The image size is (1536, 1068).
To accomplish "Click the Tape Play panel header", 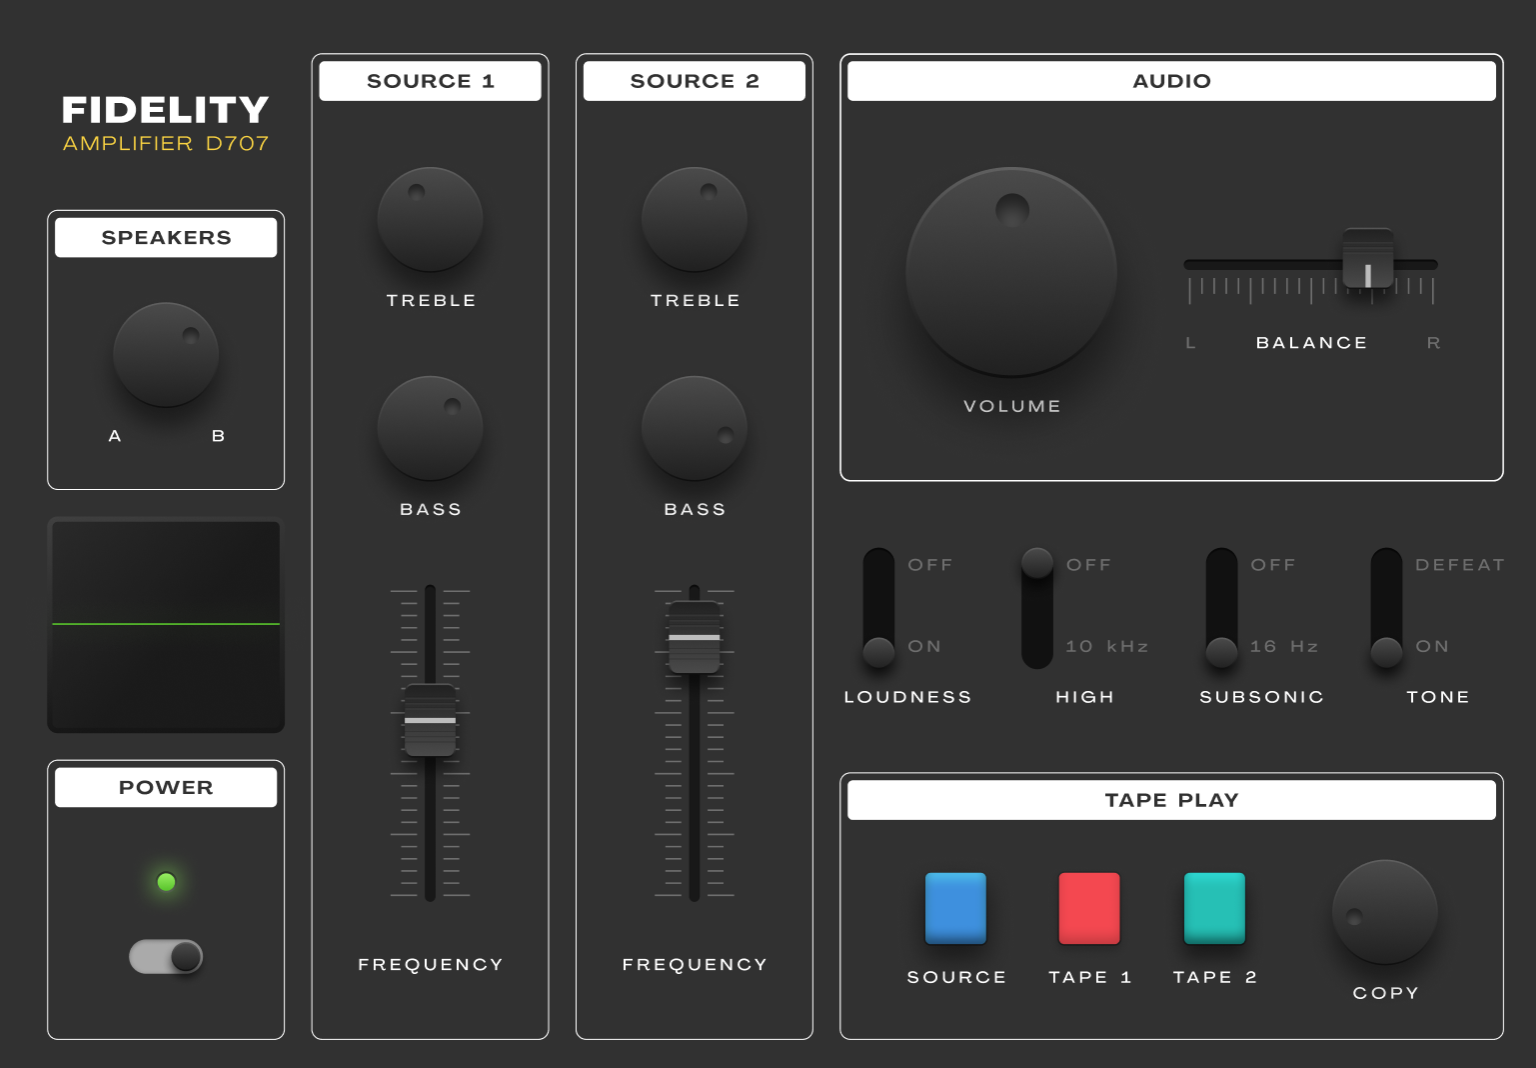I will click(1171, 800).
